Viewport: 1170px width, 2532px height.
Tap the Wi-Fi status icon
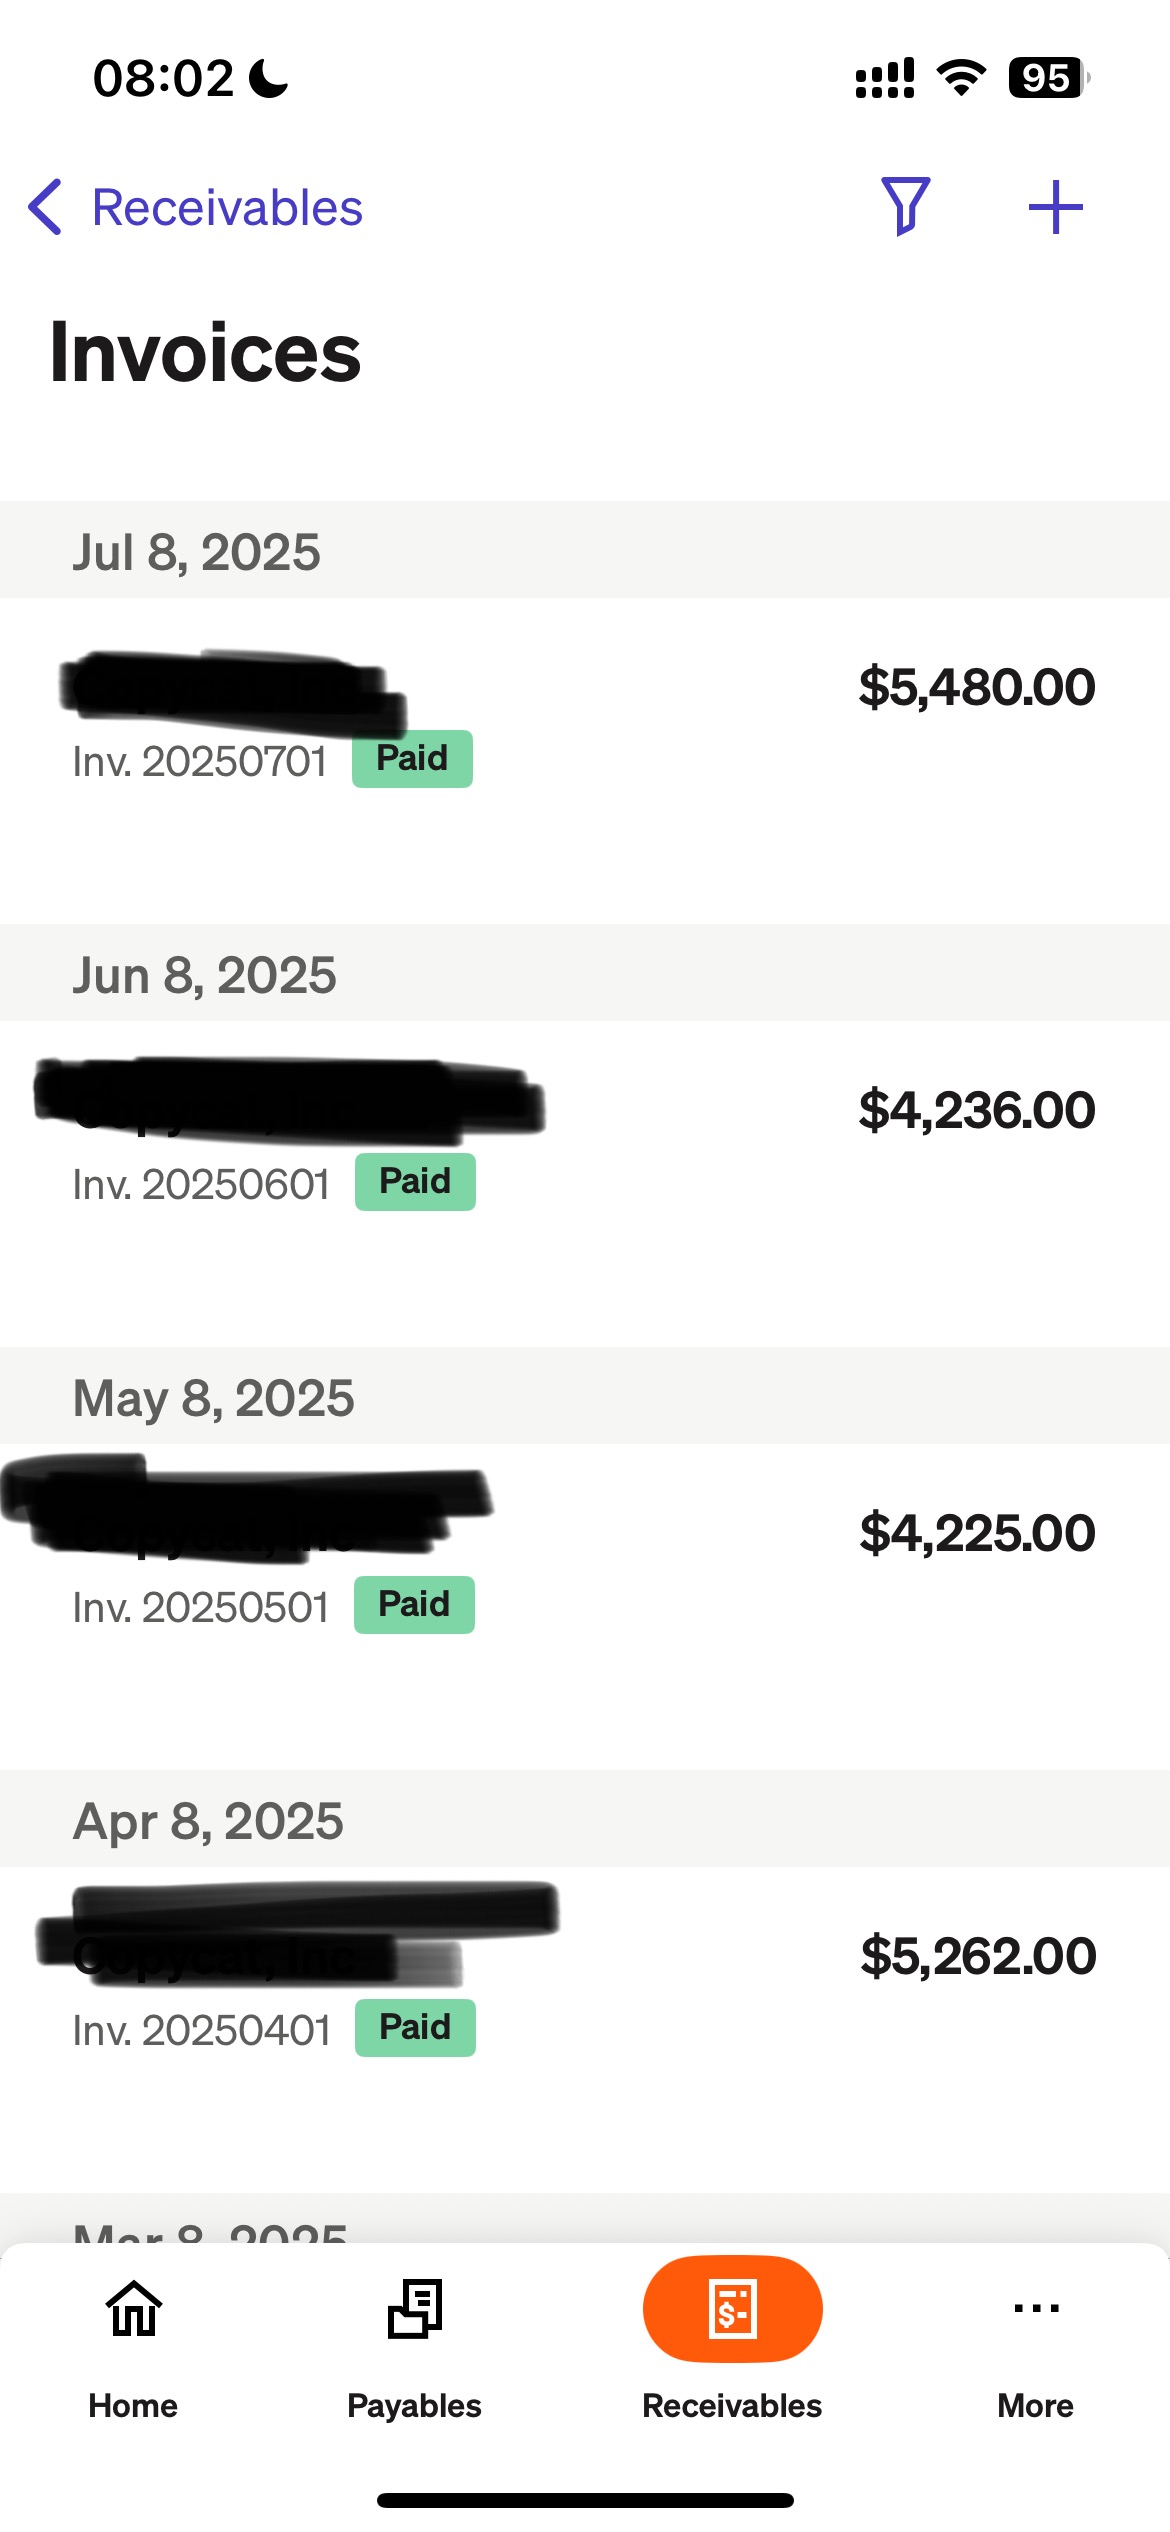coord(961,78)
